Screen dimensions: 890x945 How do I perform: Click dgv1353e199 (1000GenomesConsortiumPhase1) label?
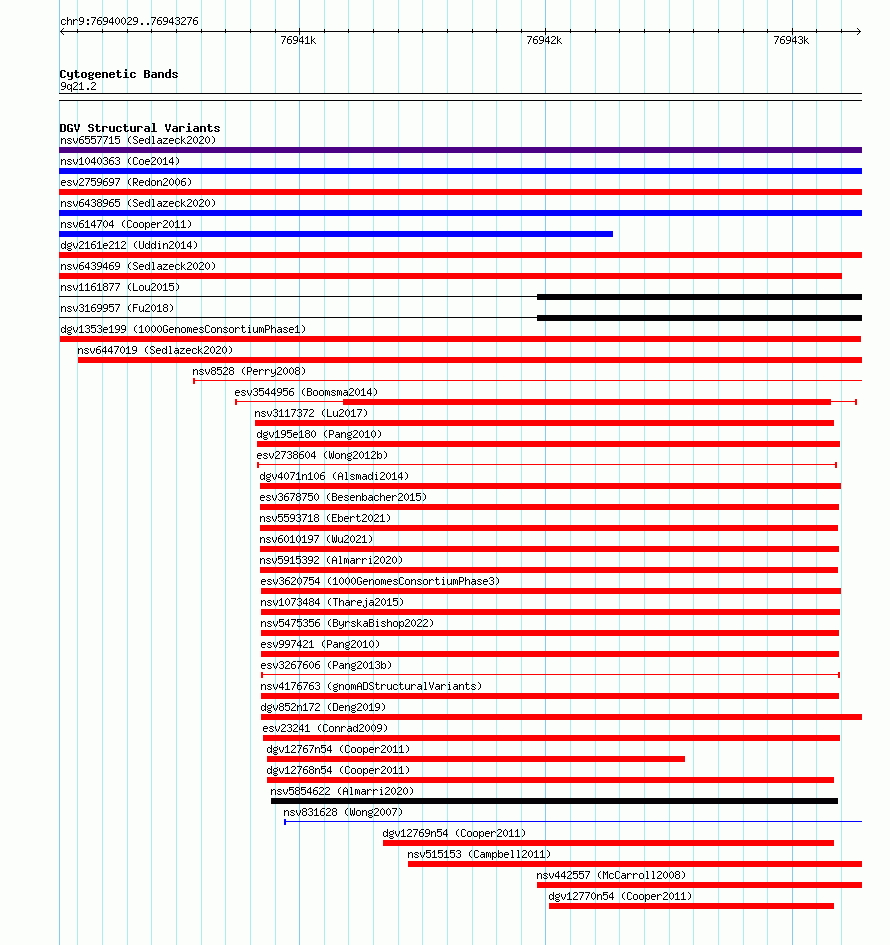coord(183,330)
